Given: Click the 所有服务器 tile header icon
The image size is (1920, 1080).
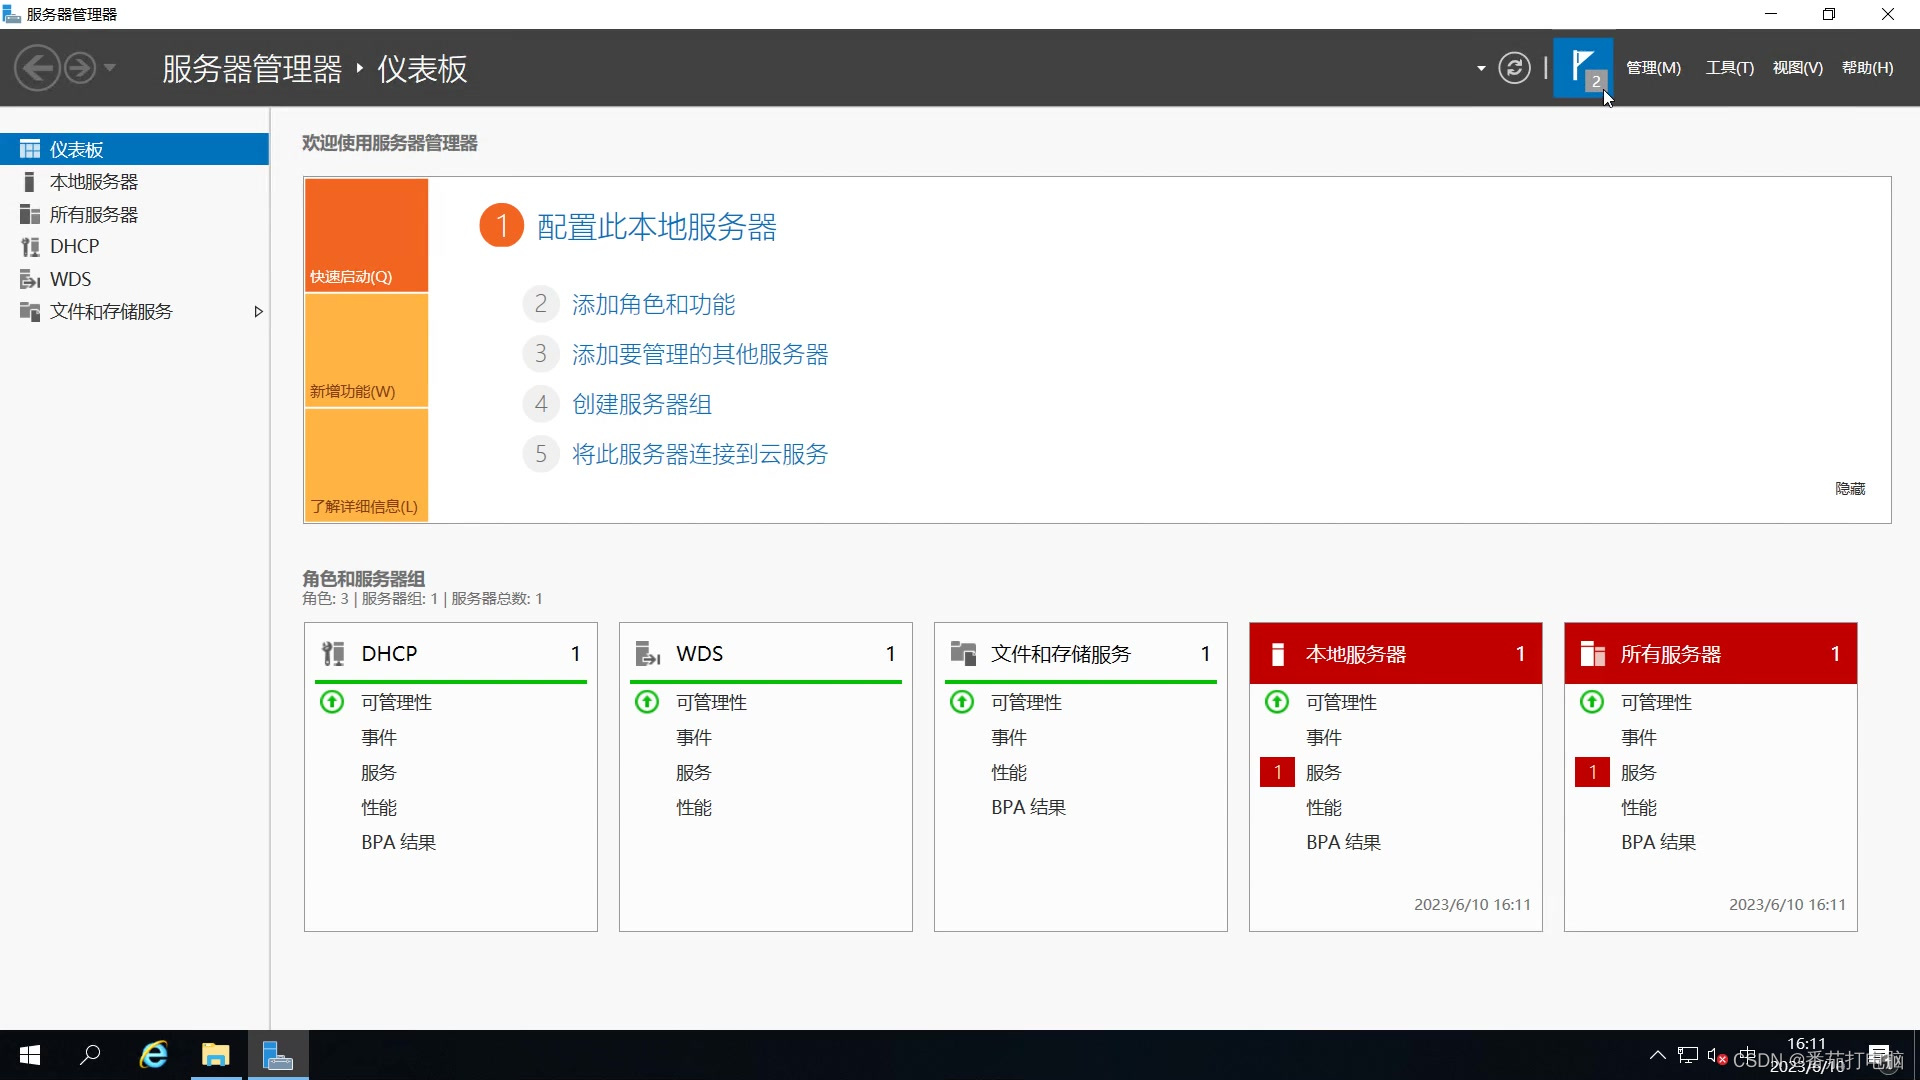Looking at the screenshot, I should (1592, 653).
